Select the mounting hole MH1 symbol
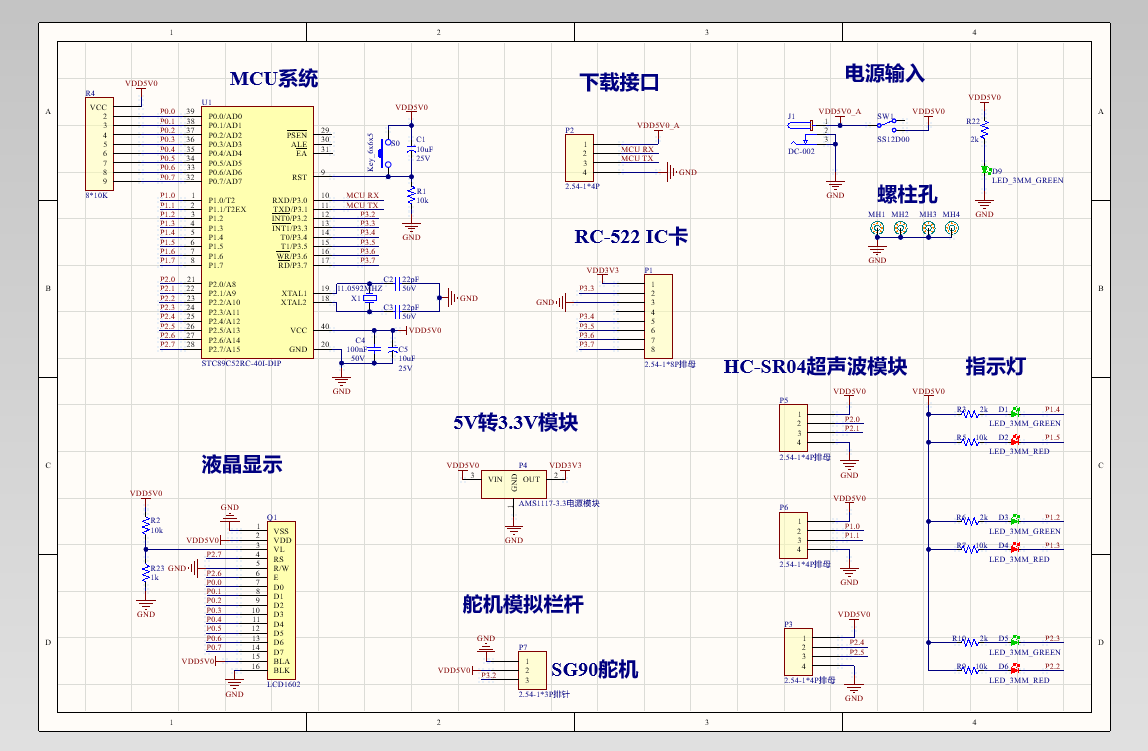Screen dimensions: 1148x751 point(877,228)
